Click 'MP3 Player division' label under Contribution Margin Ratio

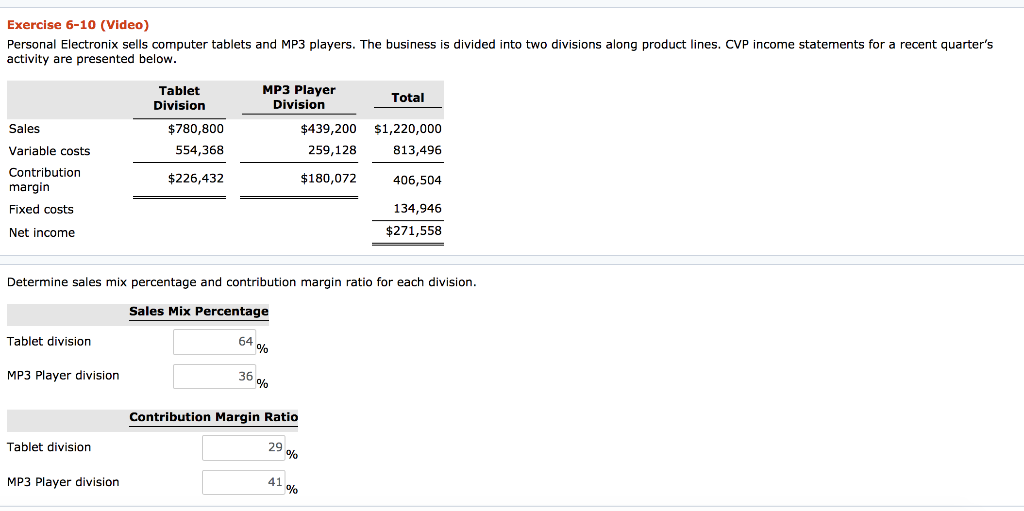[x=63, y=482]
